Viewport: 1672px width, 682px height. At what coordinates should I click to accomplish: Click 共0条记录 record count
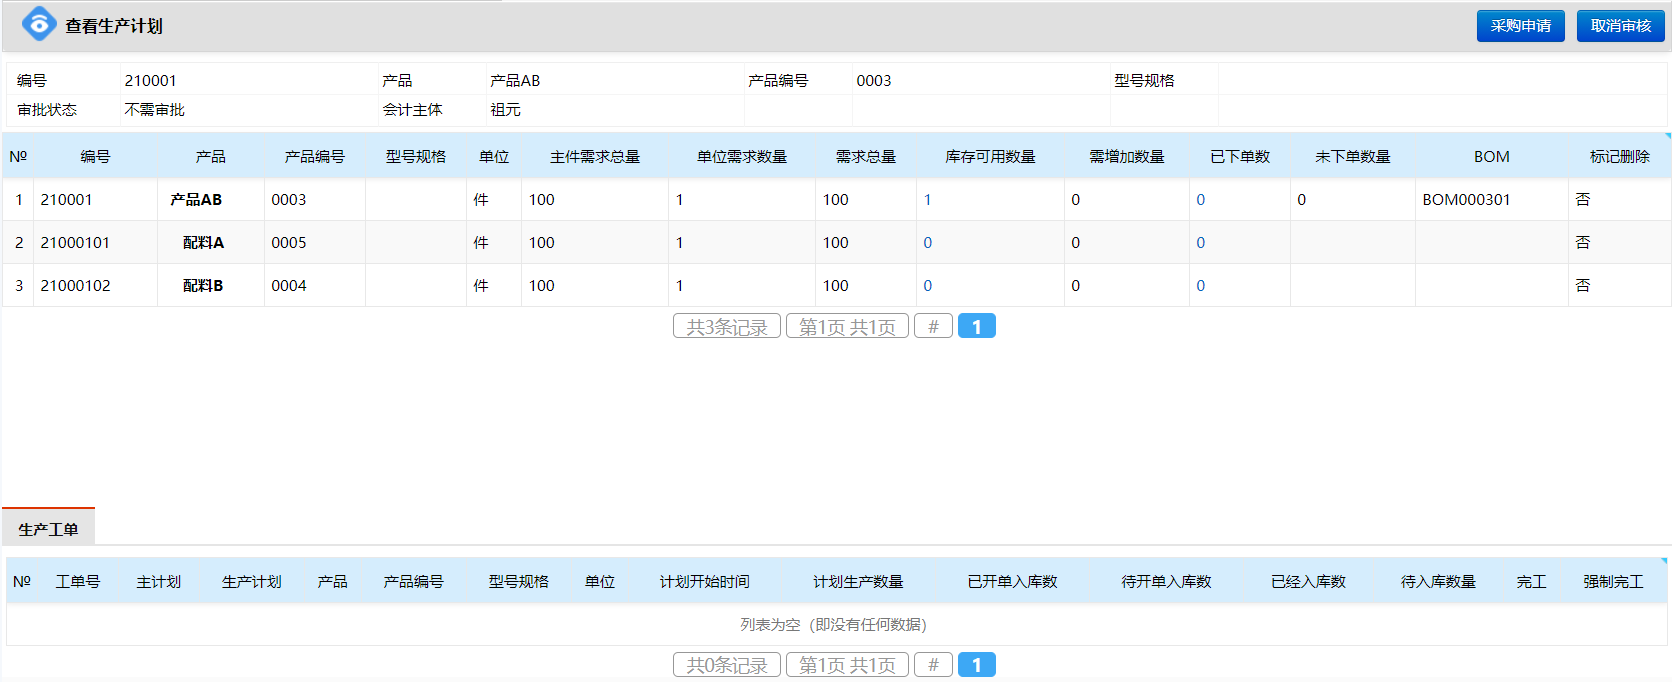tap(727, 664)
